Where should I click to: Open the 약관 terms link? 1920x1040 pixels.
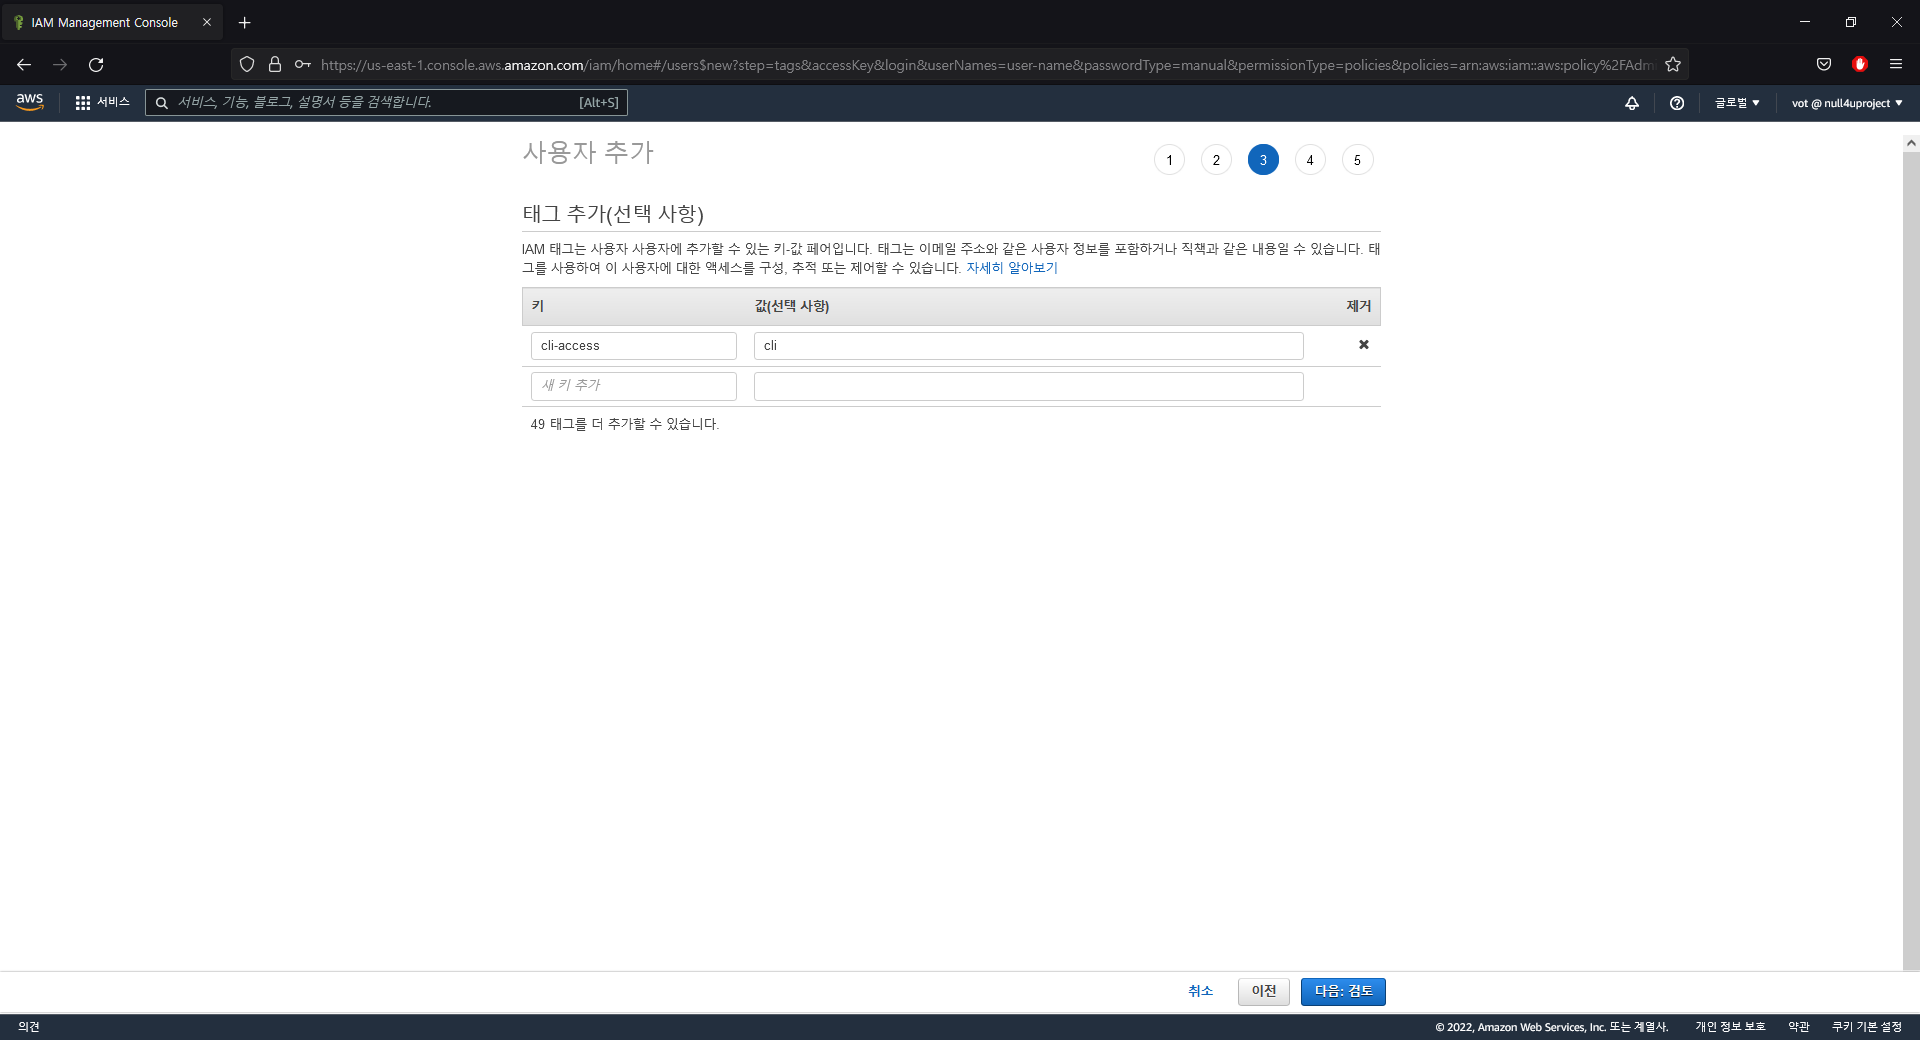click(x=1799, y=1027)
